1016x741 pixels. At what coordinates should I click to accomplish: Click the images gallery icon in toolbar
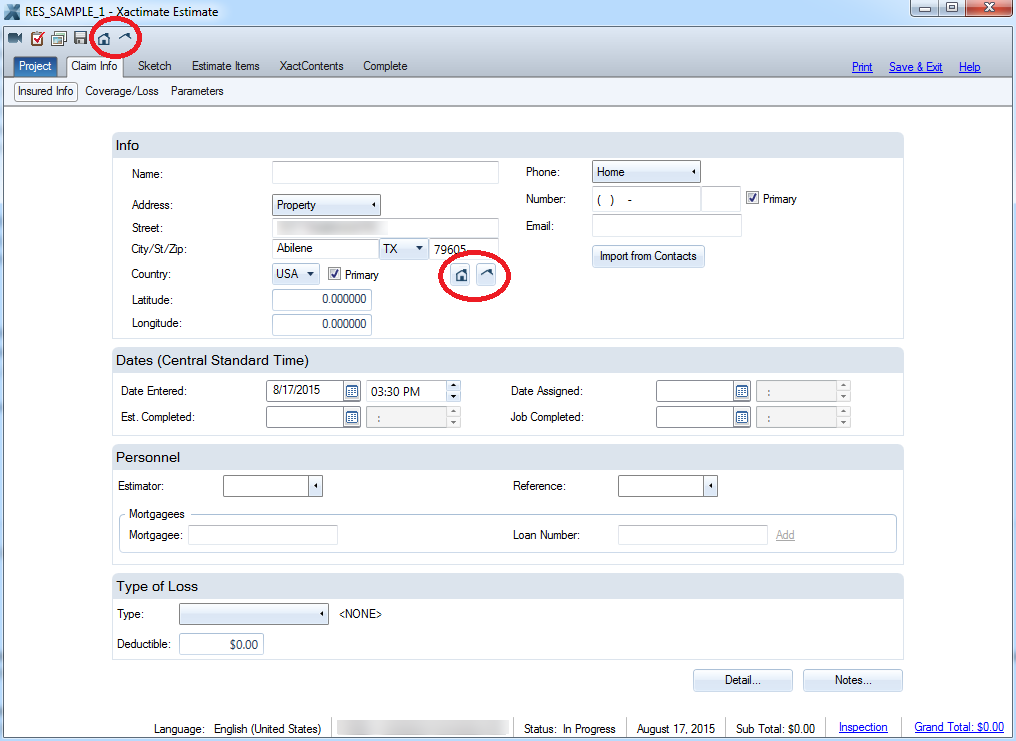coord(59,39)
